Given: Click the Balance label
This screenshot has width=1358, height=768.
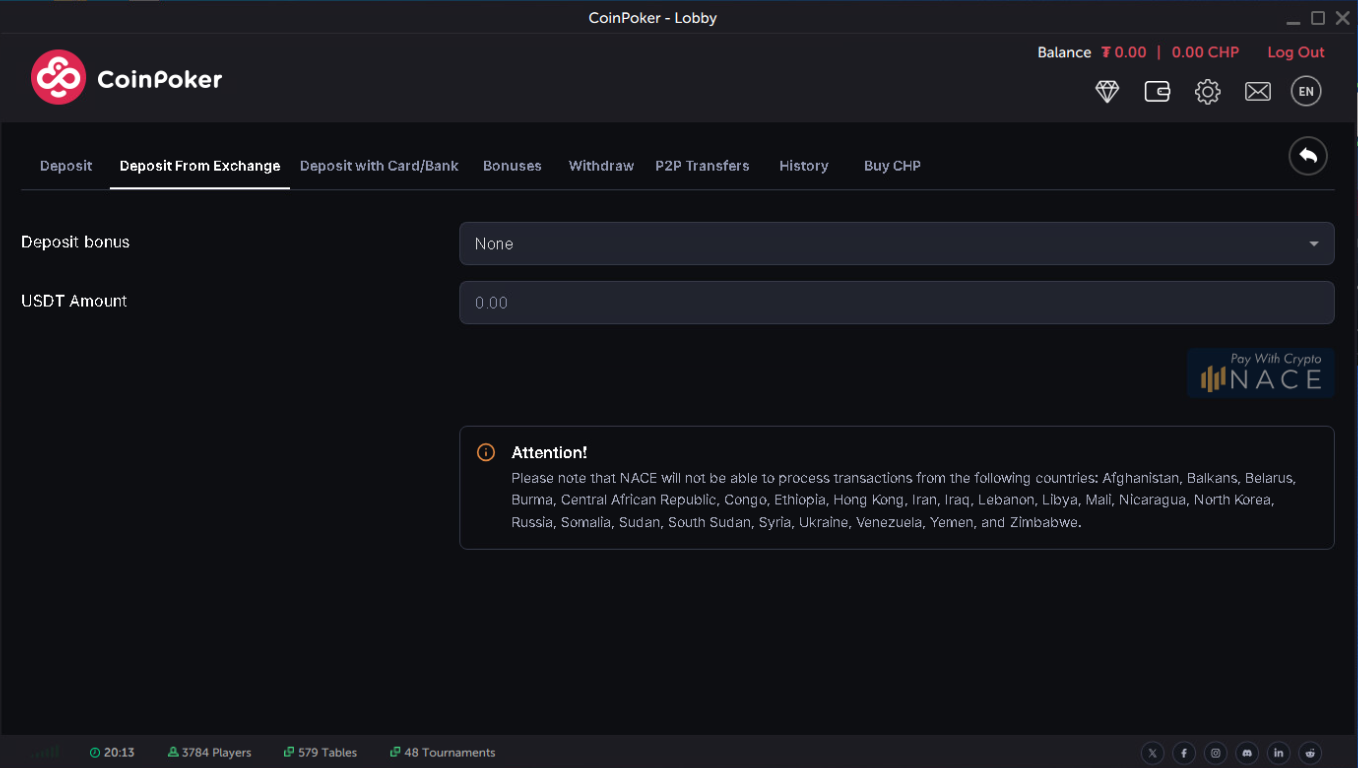Looking at the screenshot, I should (1064, 52).
